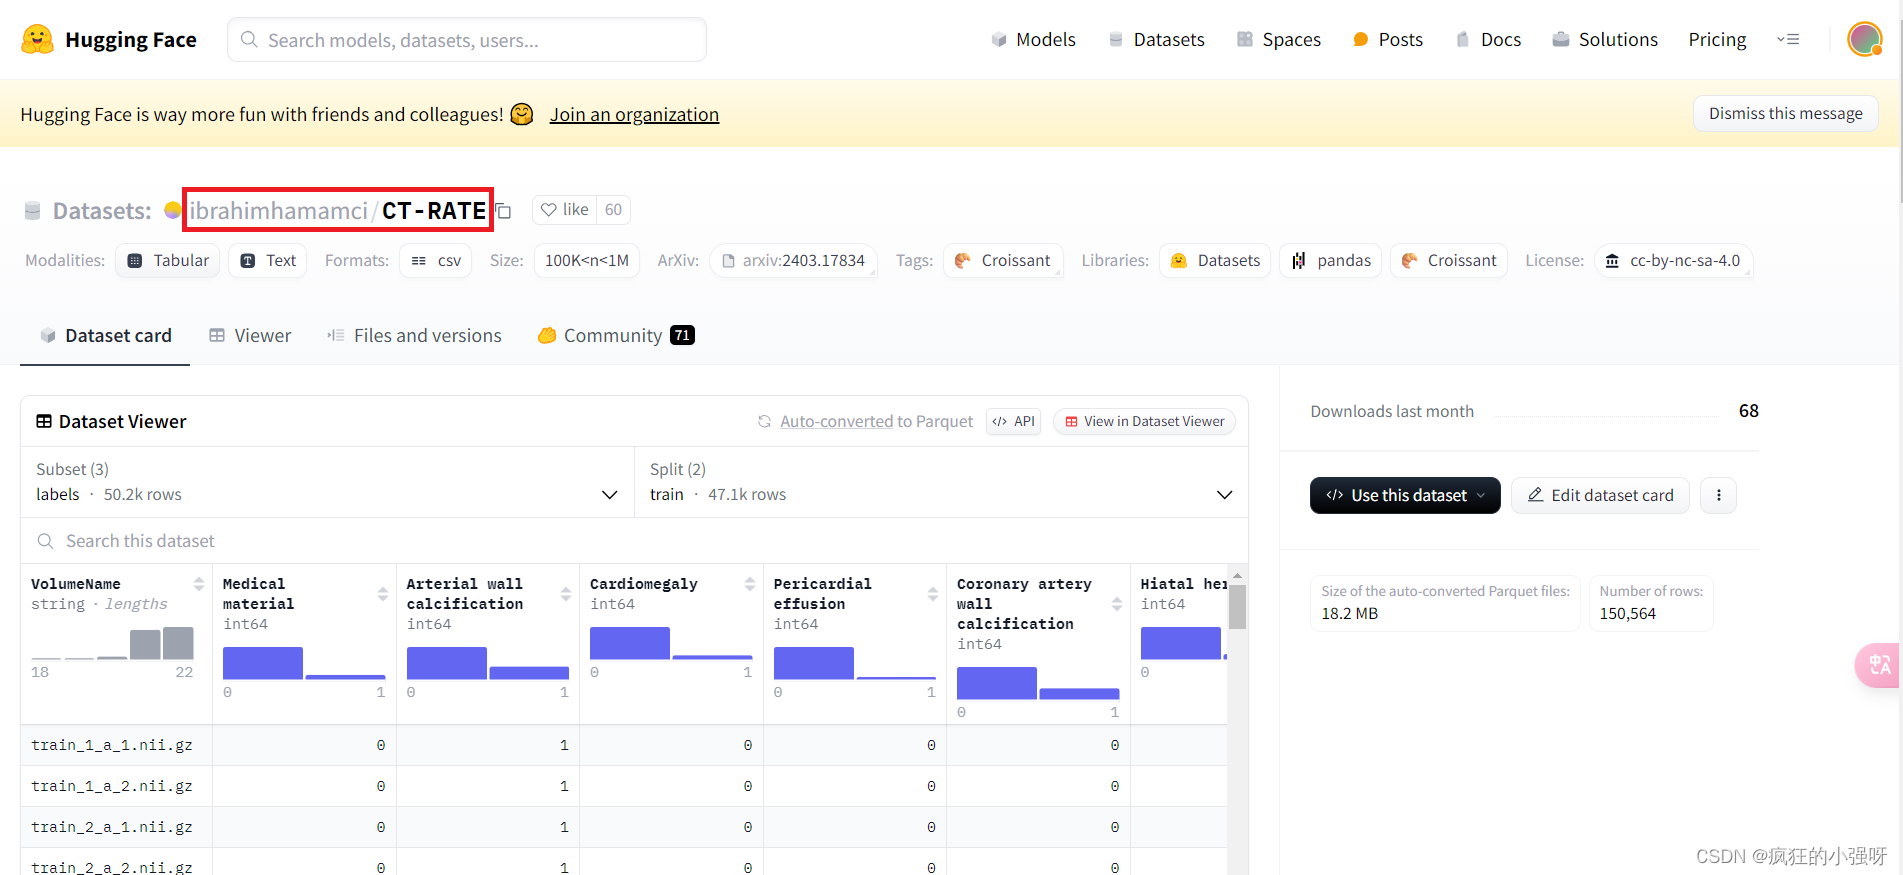Switch to Viewer tab

pos(250,336)
